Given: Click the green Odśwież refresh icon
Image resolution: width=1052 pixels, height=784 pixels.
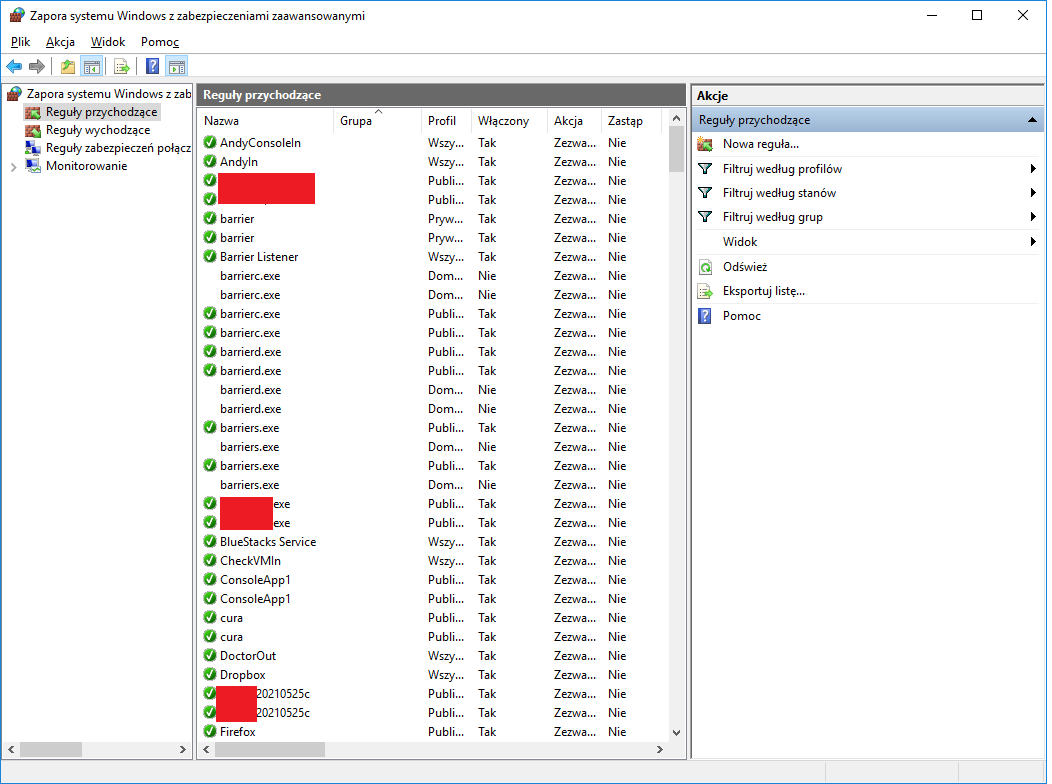Looking at the screenshot, I should pyautogui.click(x=705, y=267).
